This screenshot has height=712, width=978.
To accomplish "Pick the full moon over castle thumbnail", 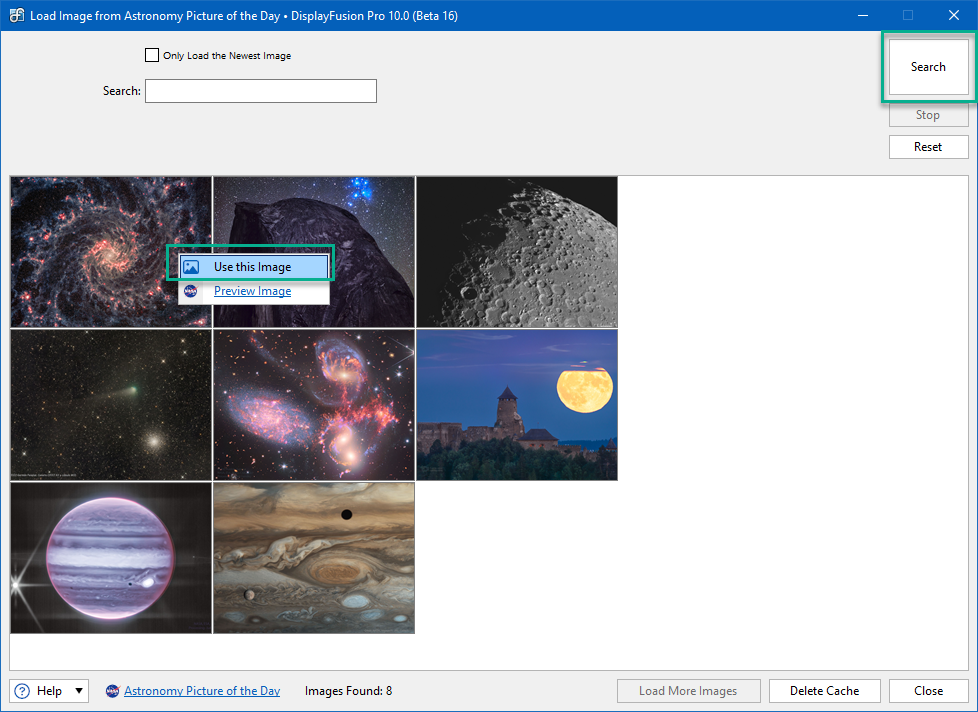I will coord(516,405).
